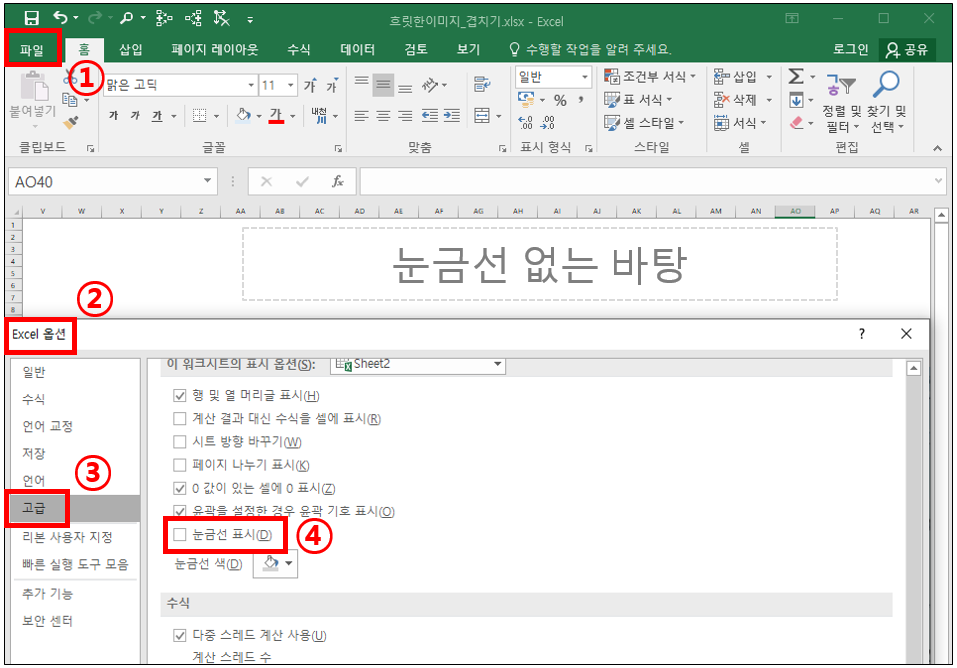Click the Merge and Center icon

(482, 115)
